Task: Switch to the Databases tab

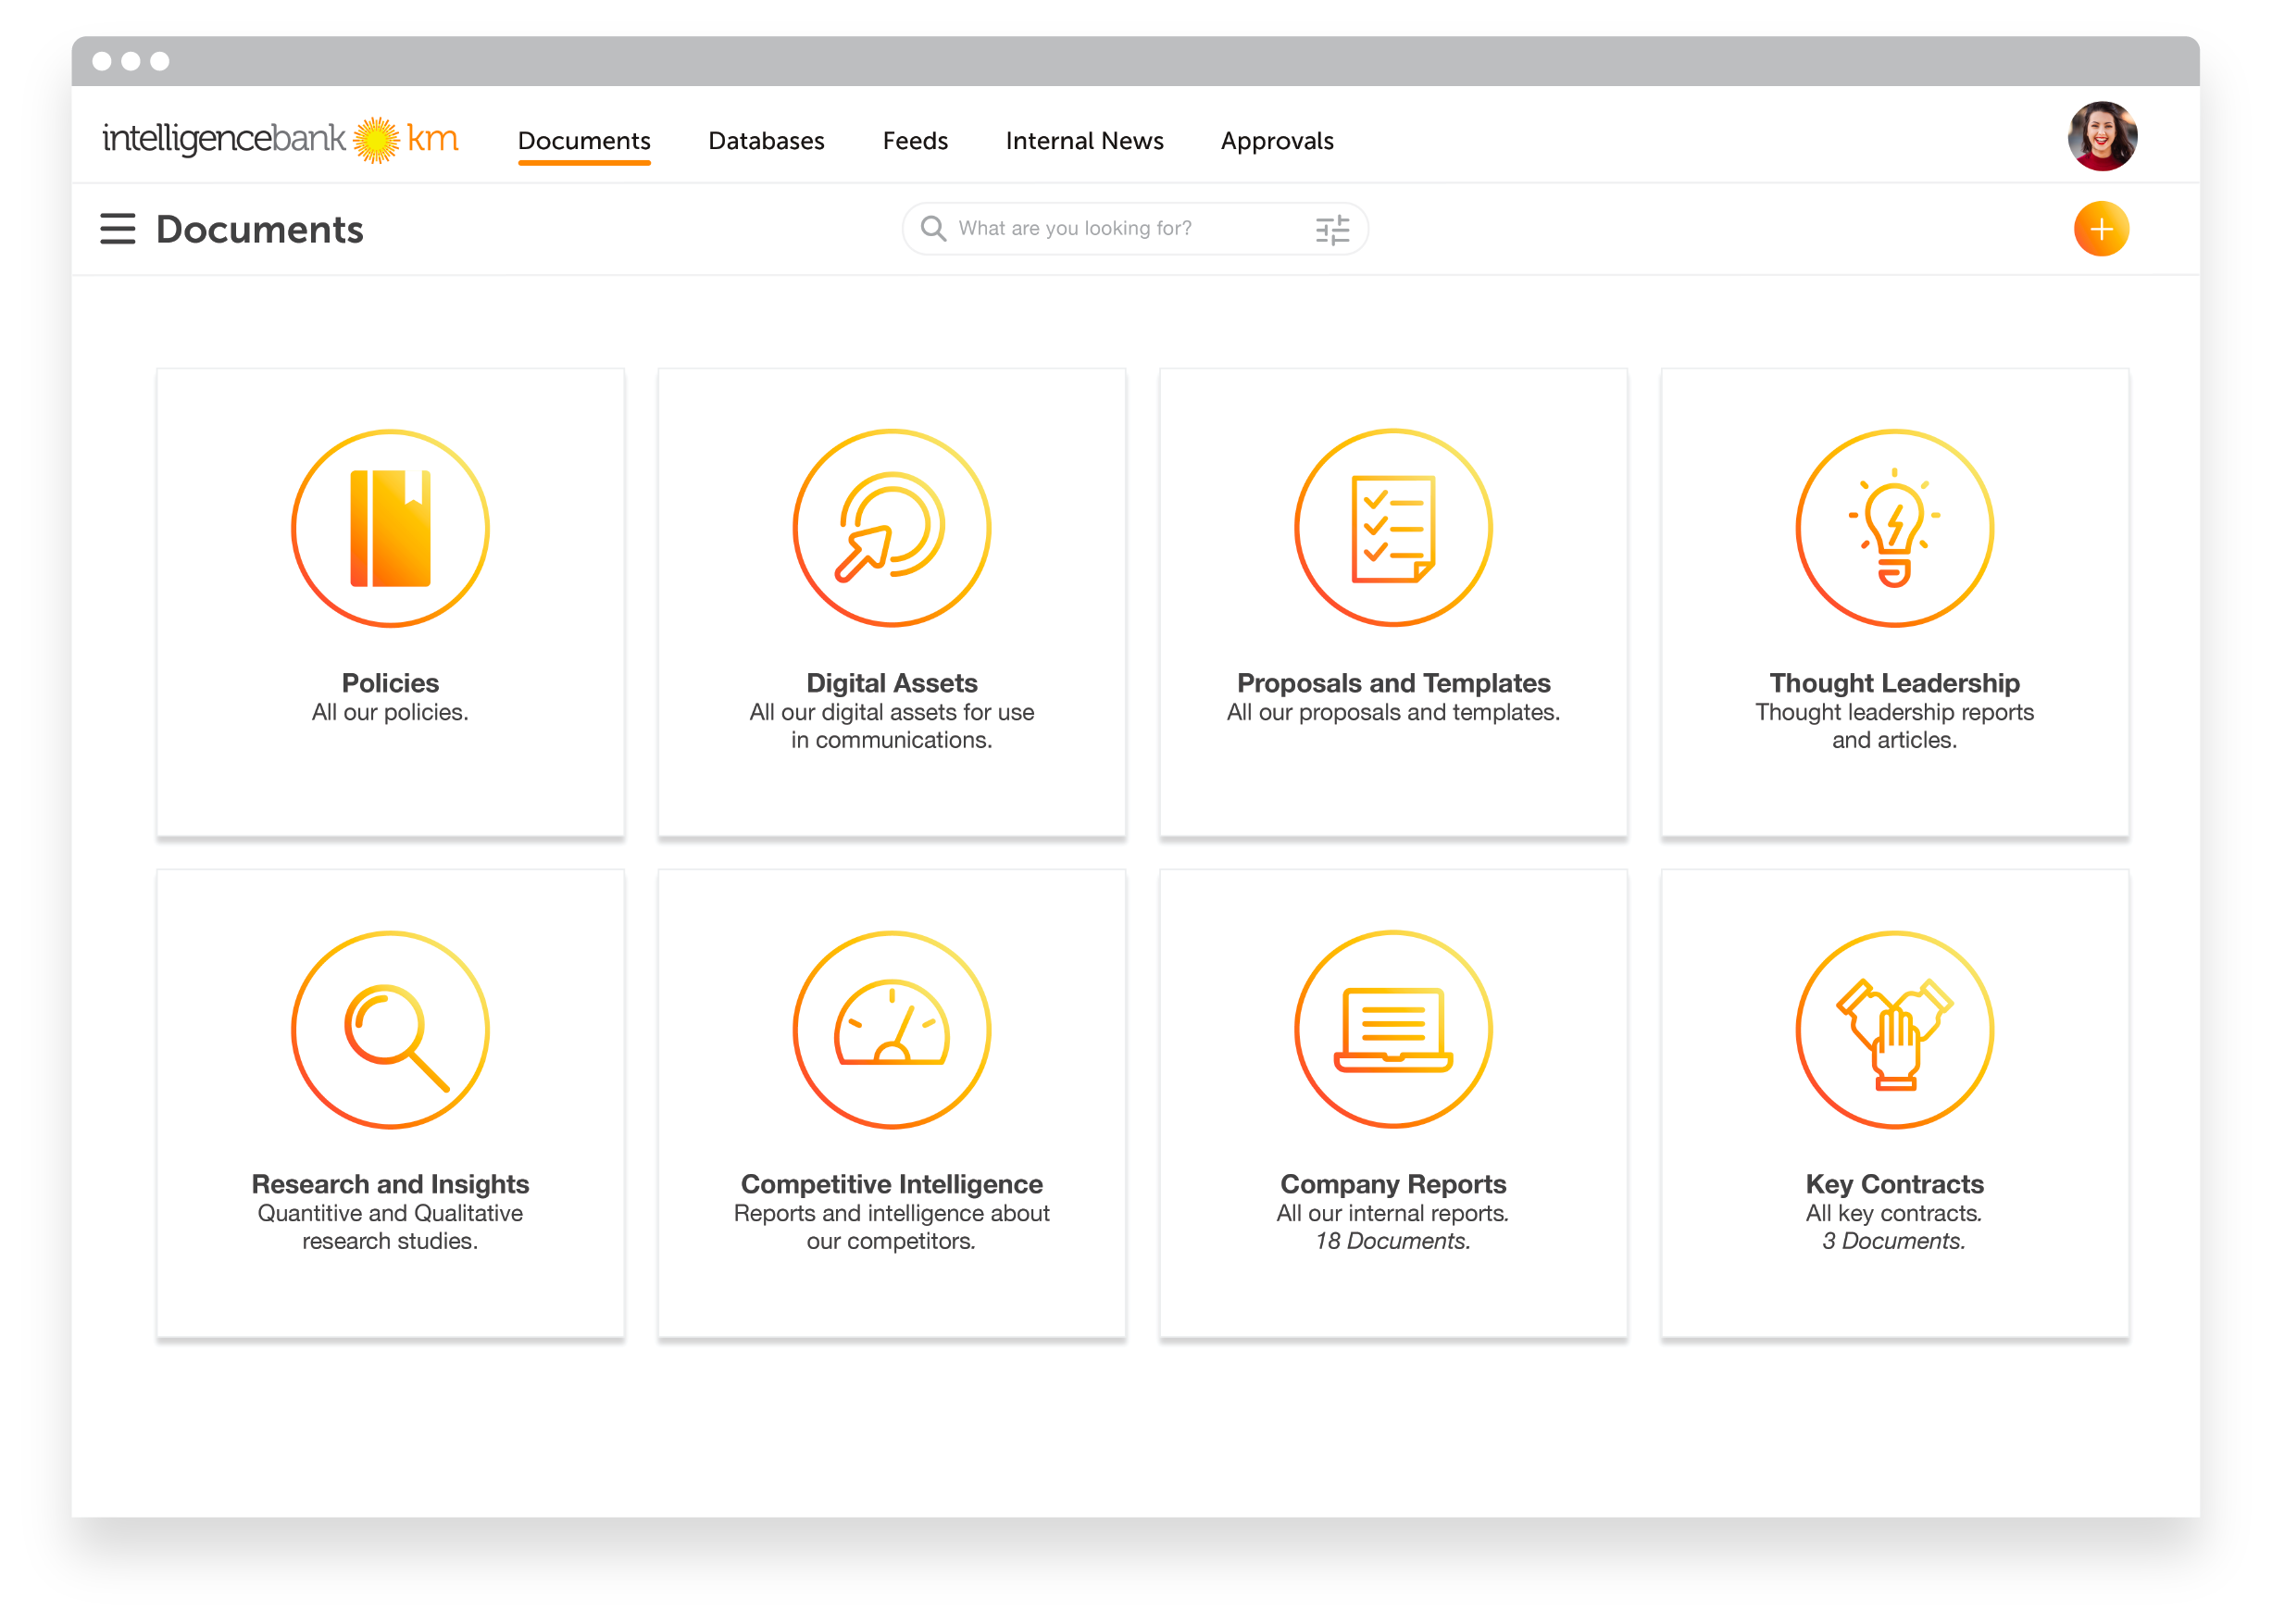Action: [x=766, y=141]
